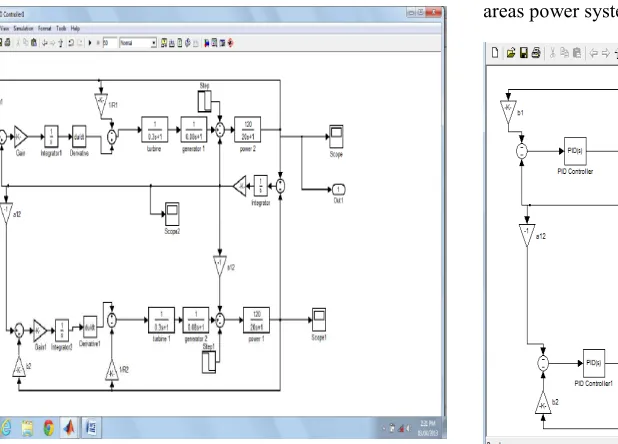Click Print icon in right window toolbar
This screenshot has width=618, height=444.
pyautogui.click(x=536, y=53)
